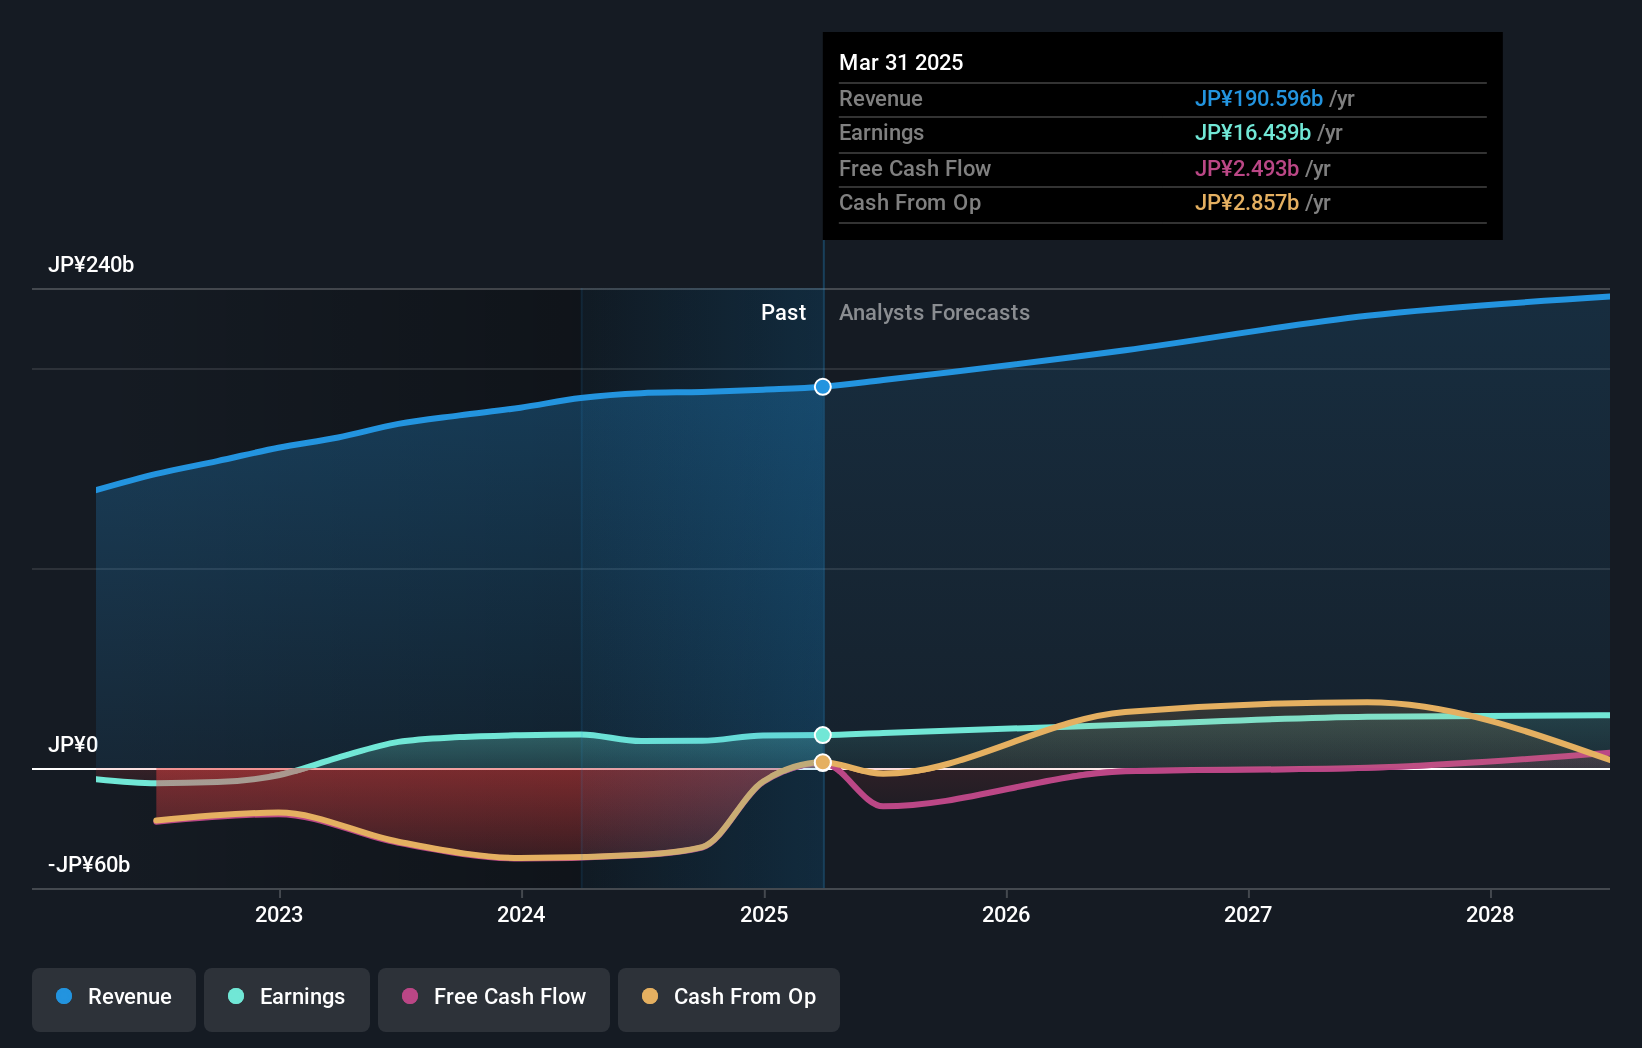1642x1048 pixels.
Task: Click the JP¥16.439b earnings value in tooltip
Action: coord(1253,132)
